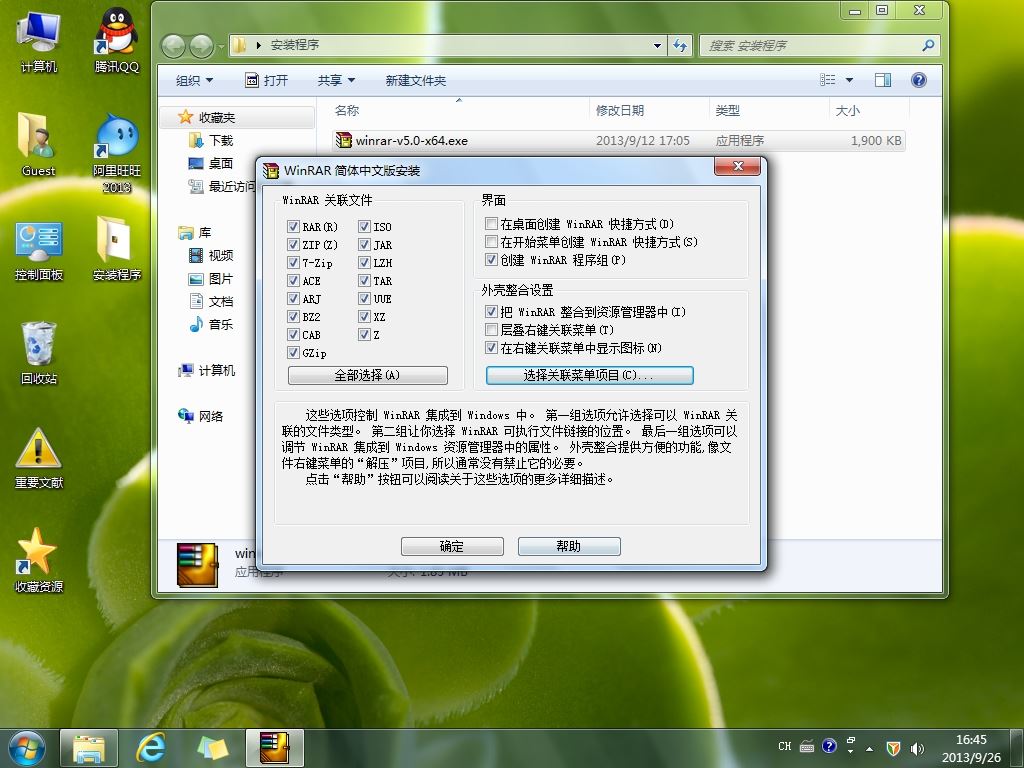Click the WinRAR taskbar icon

(x=275, y=748)
